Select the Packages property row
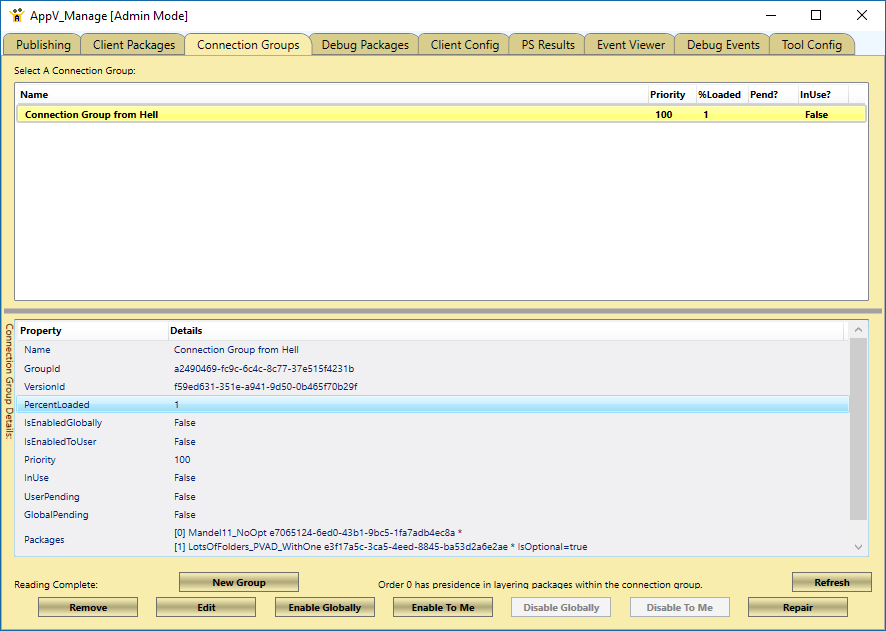 tap(433, 539)
